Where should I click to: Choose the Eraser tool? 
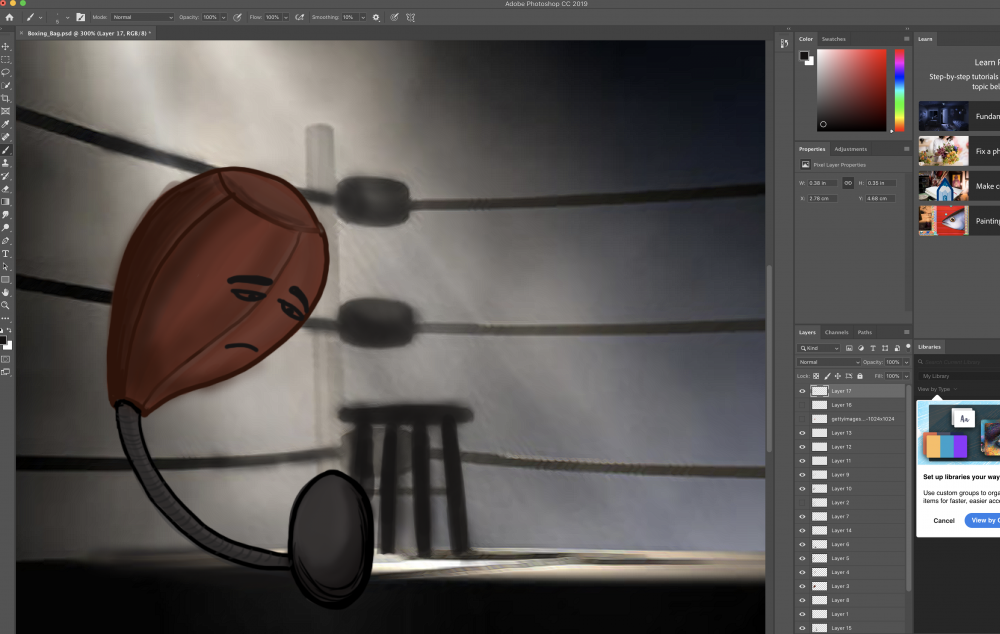[6, 189]
